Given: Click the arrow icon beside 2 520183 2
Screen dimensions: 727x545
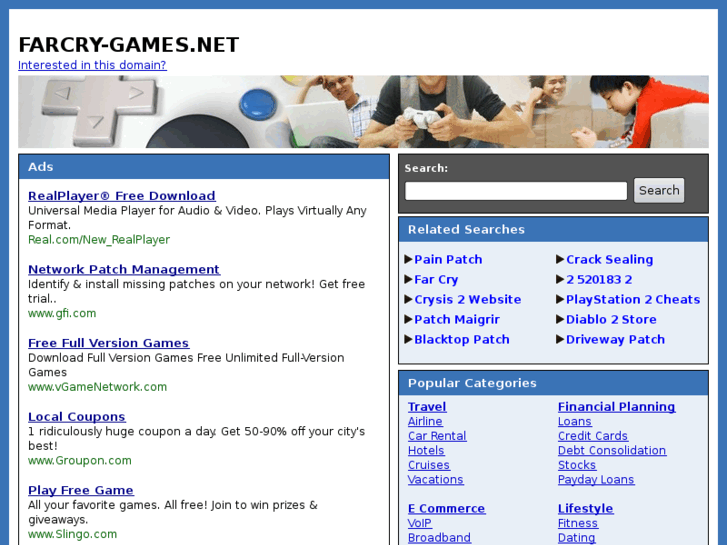Looking at the screenshot, I should coord(560,279).
